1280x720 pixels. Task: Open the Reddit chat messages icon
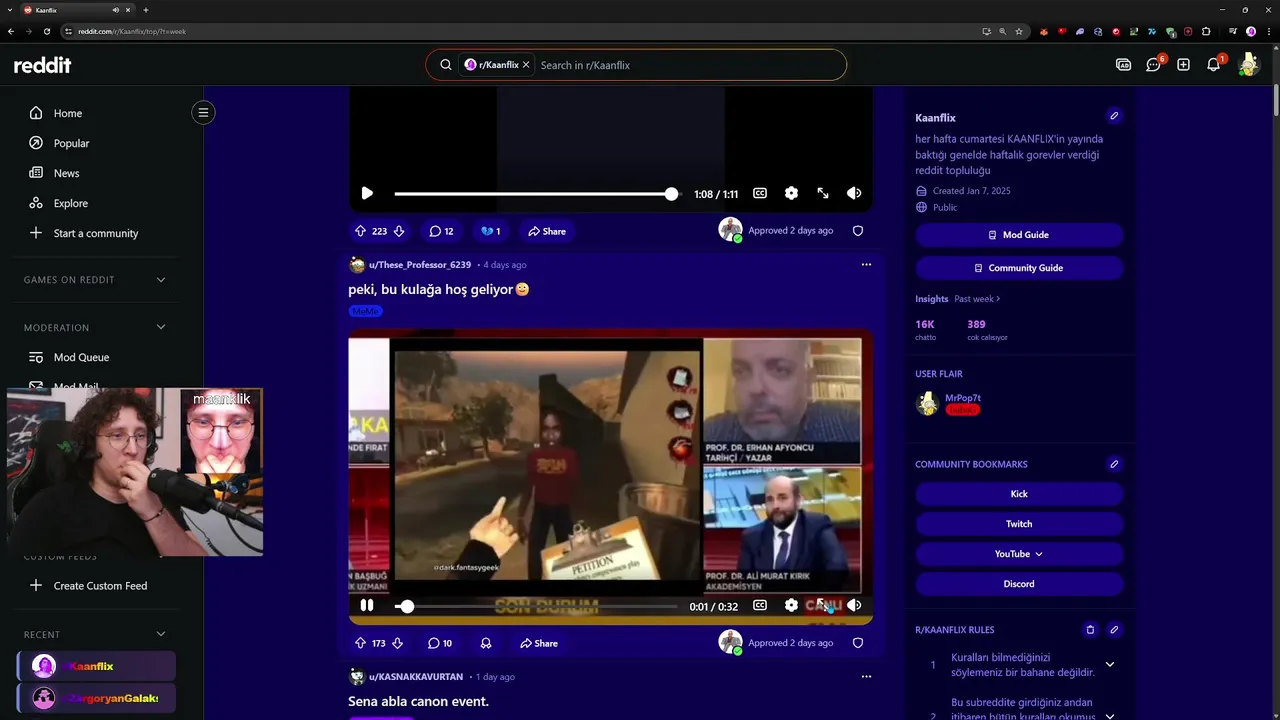[x=1153, y=65]
